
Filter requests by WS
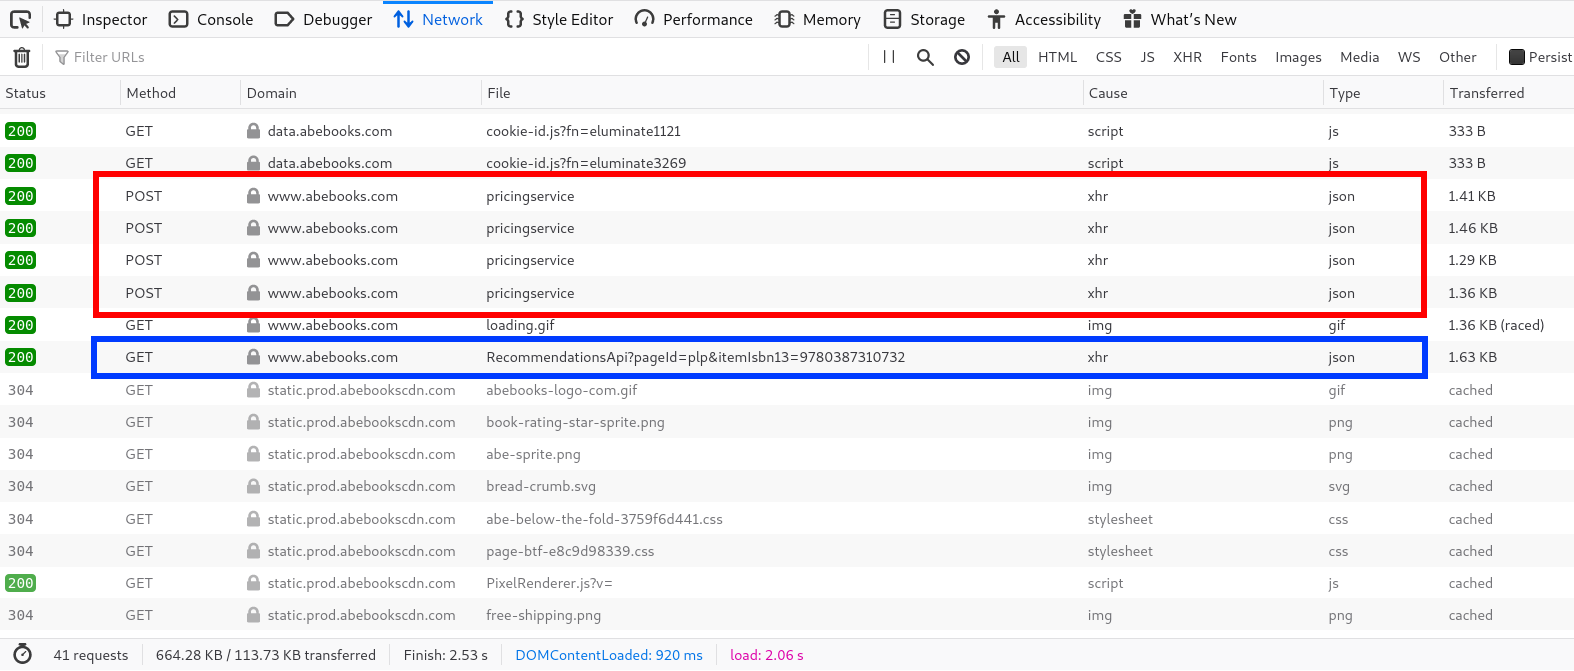tap(1409, 57)
